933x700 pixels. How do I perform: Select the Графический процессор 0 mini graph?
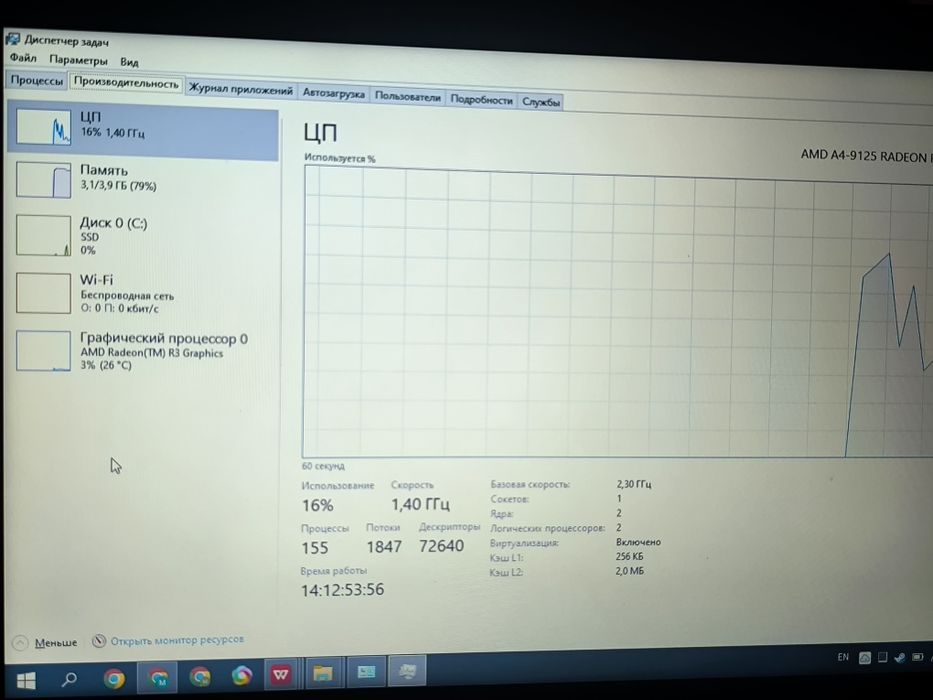pyautogui.click(x=43, y=351)
